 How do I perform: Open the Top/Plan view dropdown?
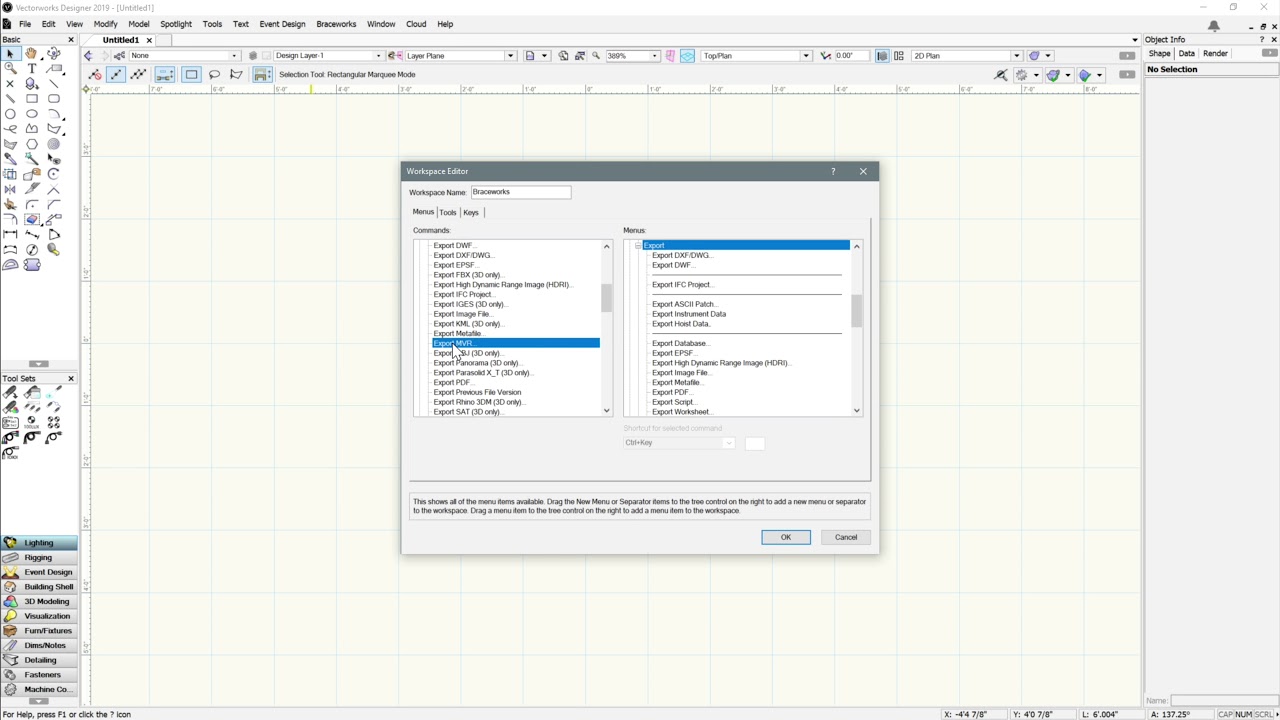[x=755, y=56]
